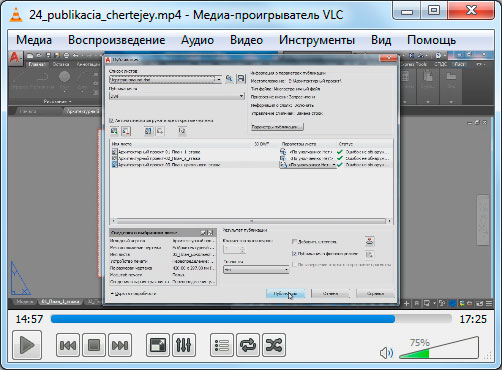The width and height of the screenshot is (502, 370).
Task: Adjust the 75% volume slider
Action: pos(439,348)
